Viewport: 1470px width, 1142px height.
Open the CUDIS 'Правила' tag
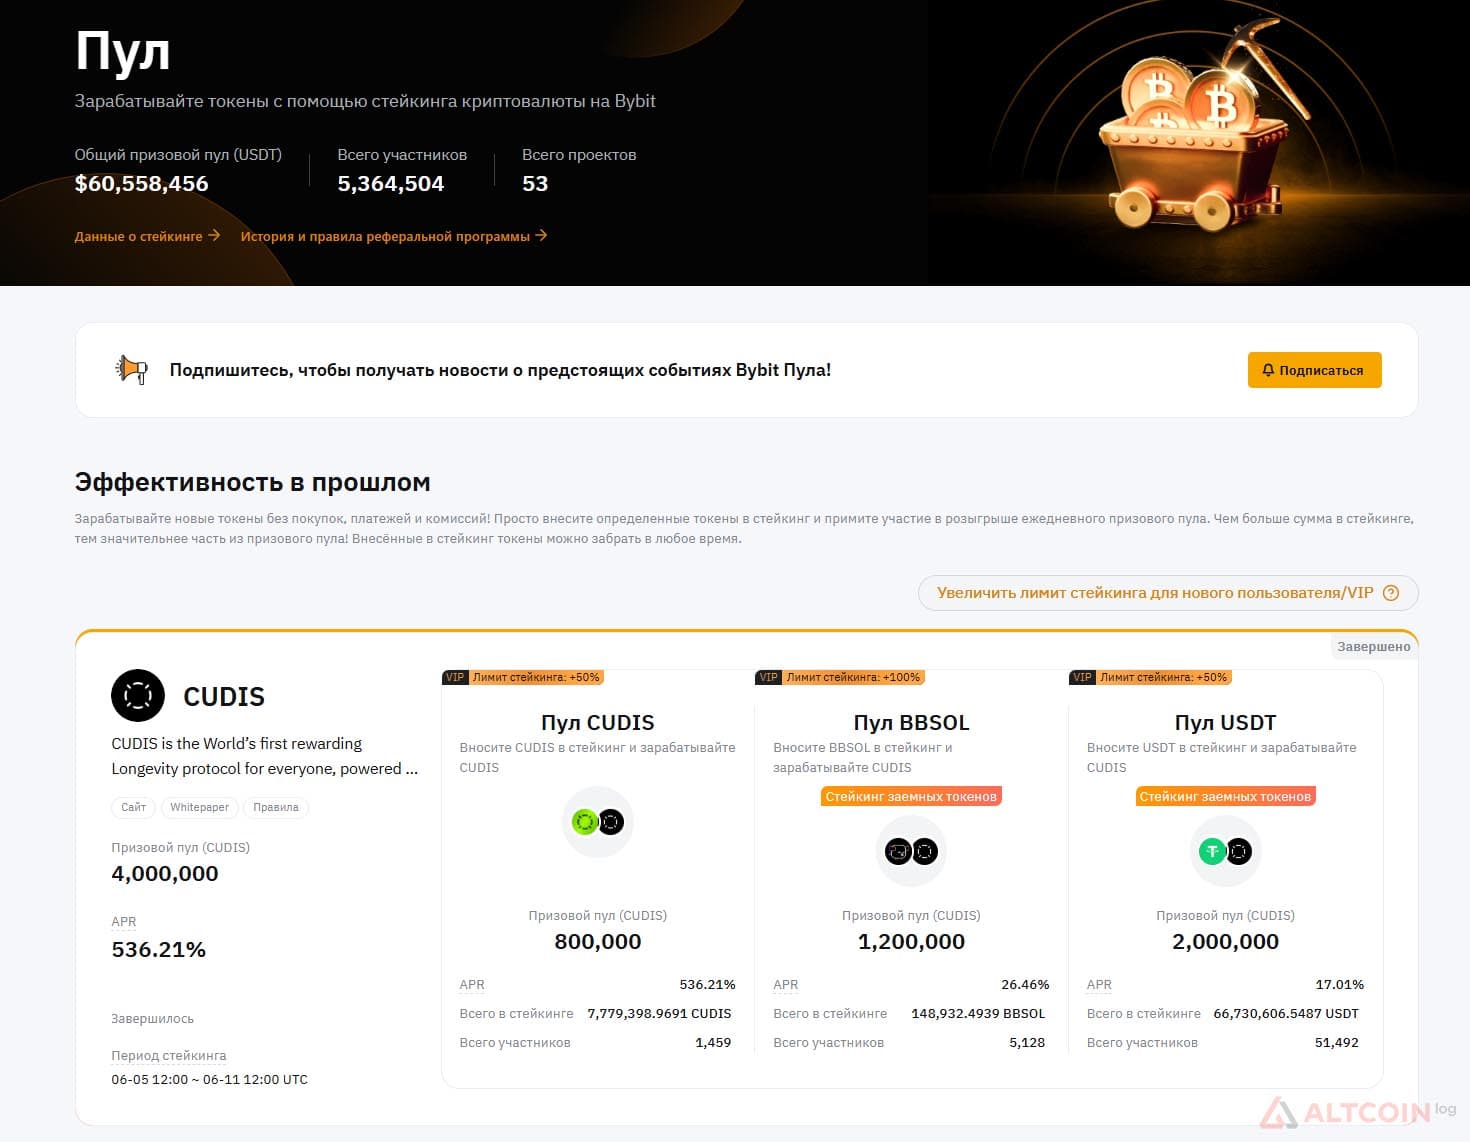point(276,807)
